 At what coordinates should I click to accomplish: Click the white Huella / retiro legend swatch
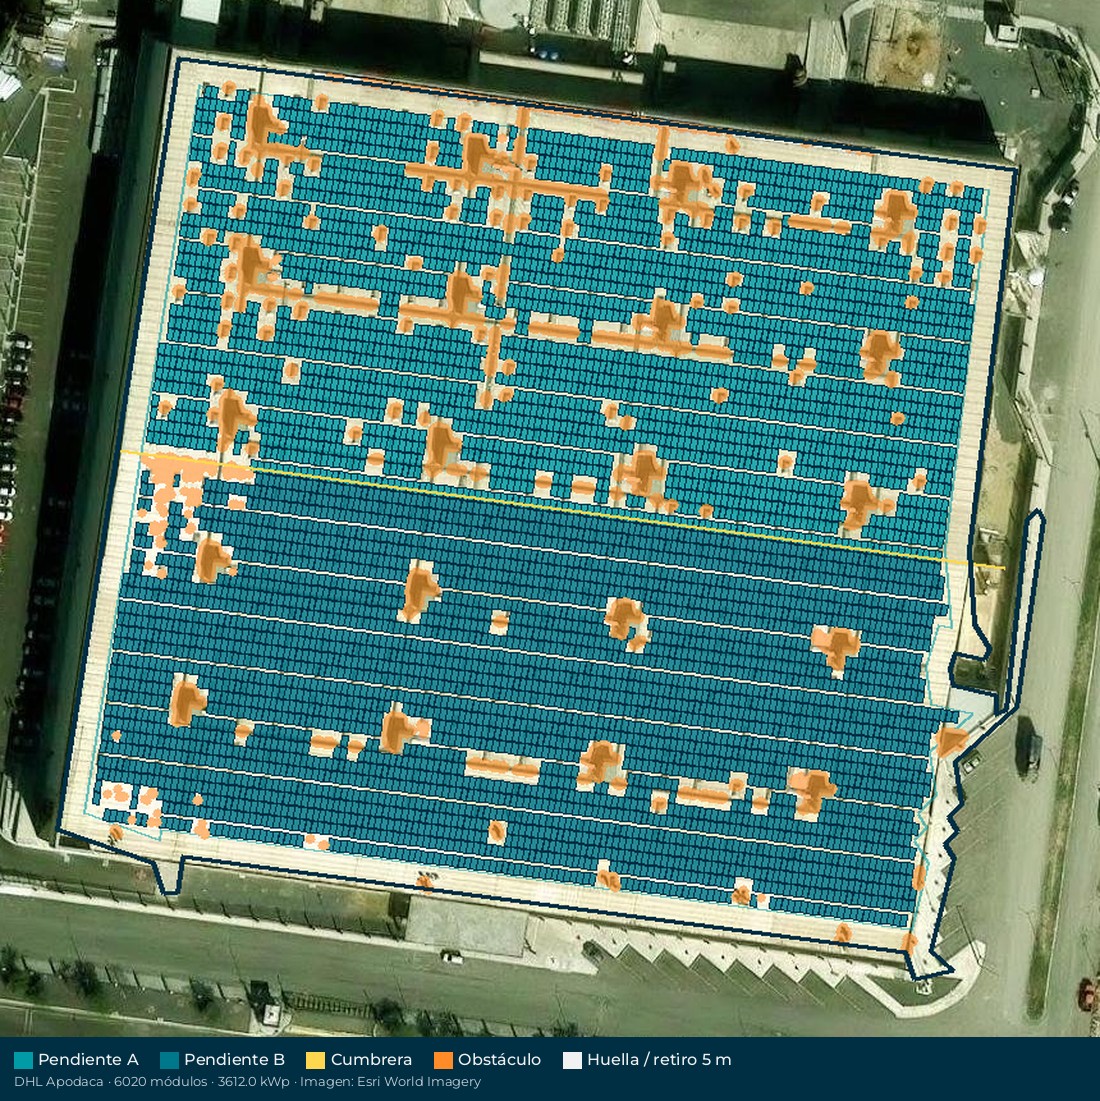click(572, 1060)
